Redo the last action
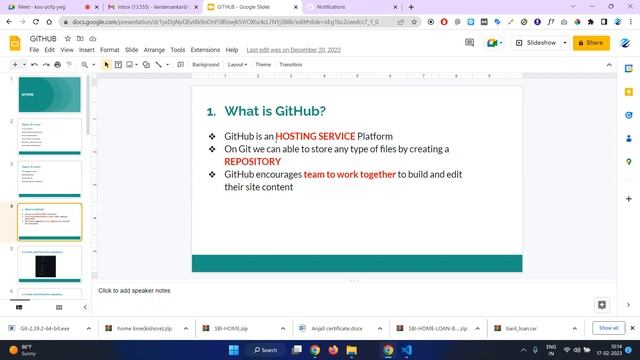This screenshot has width=640, height=360. click(46, 64)
